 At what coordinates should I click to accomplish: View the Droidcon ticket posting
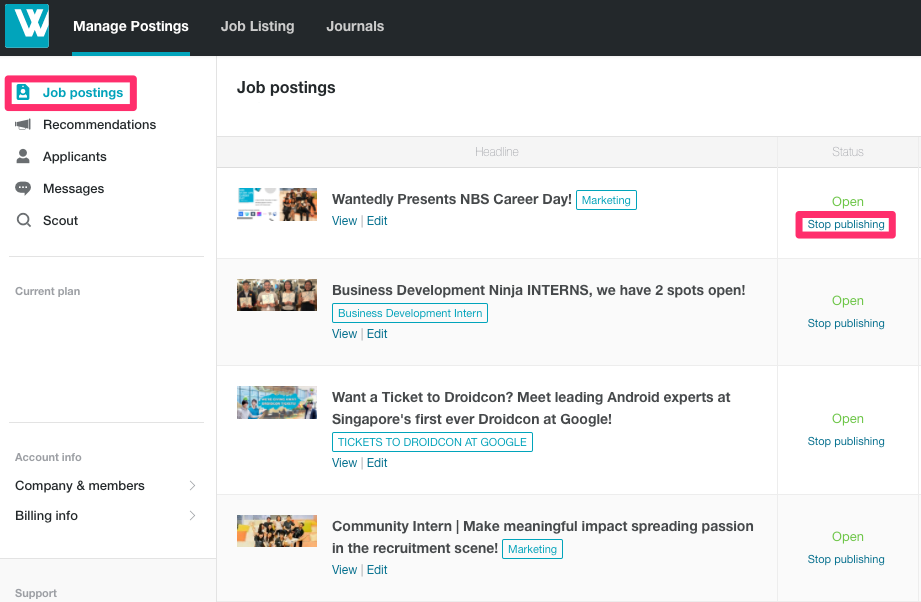(344, 463)
